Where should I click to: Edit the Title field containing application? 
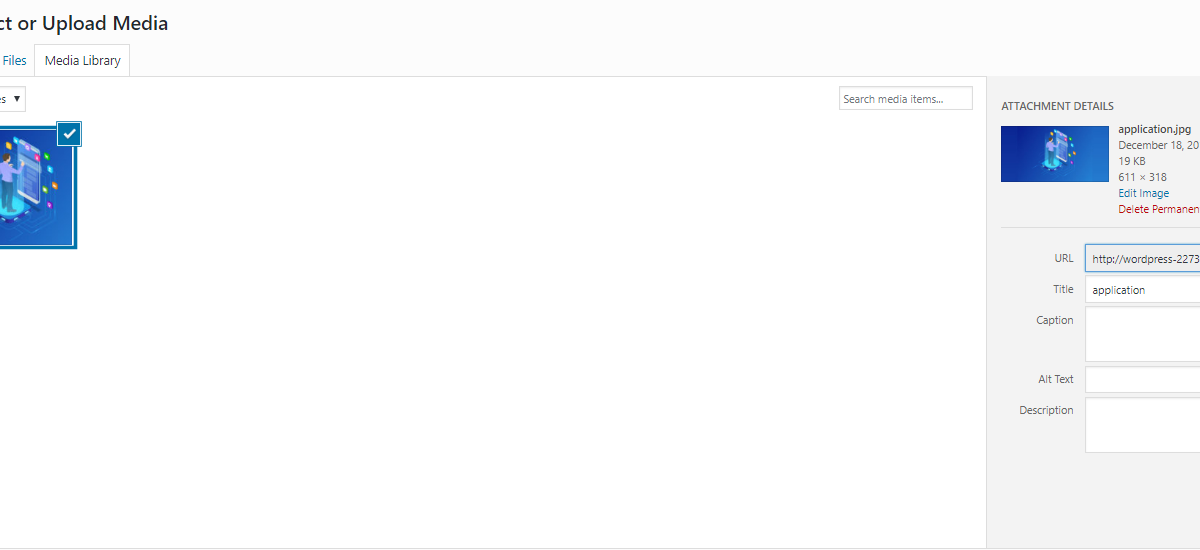pyautogui.click(x=1143, y=289)
